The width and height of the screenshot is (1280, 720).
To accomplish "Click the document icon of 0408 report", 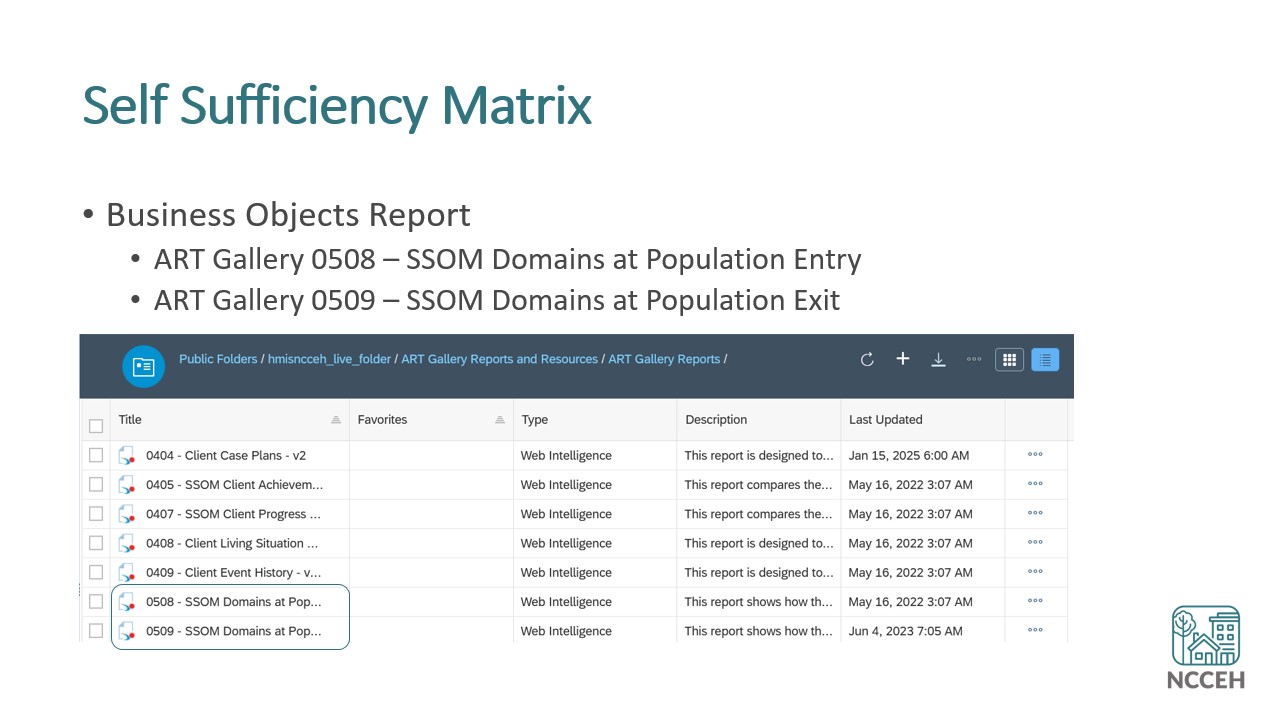I will click(x=127, y=543).
